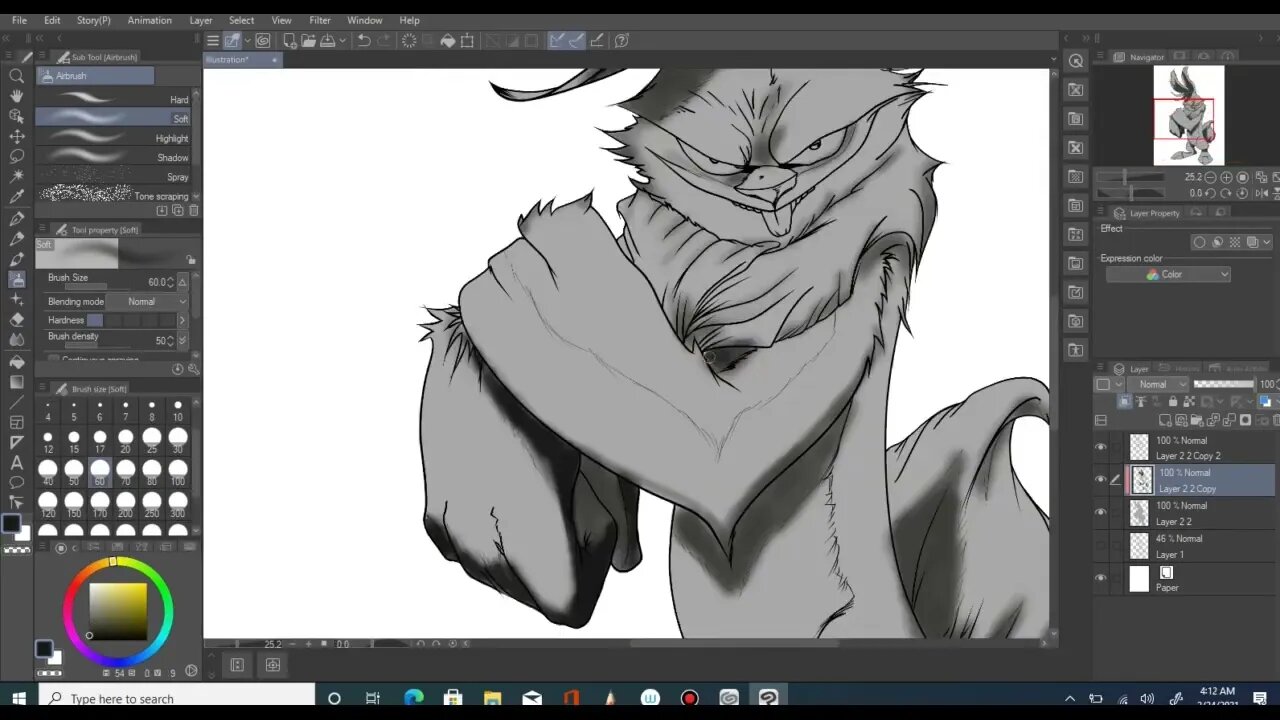Select the Move layer tool

[x=17, y=136]
